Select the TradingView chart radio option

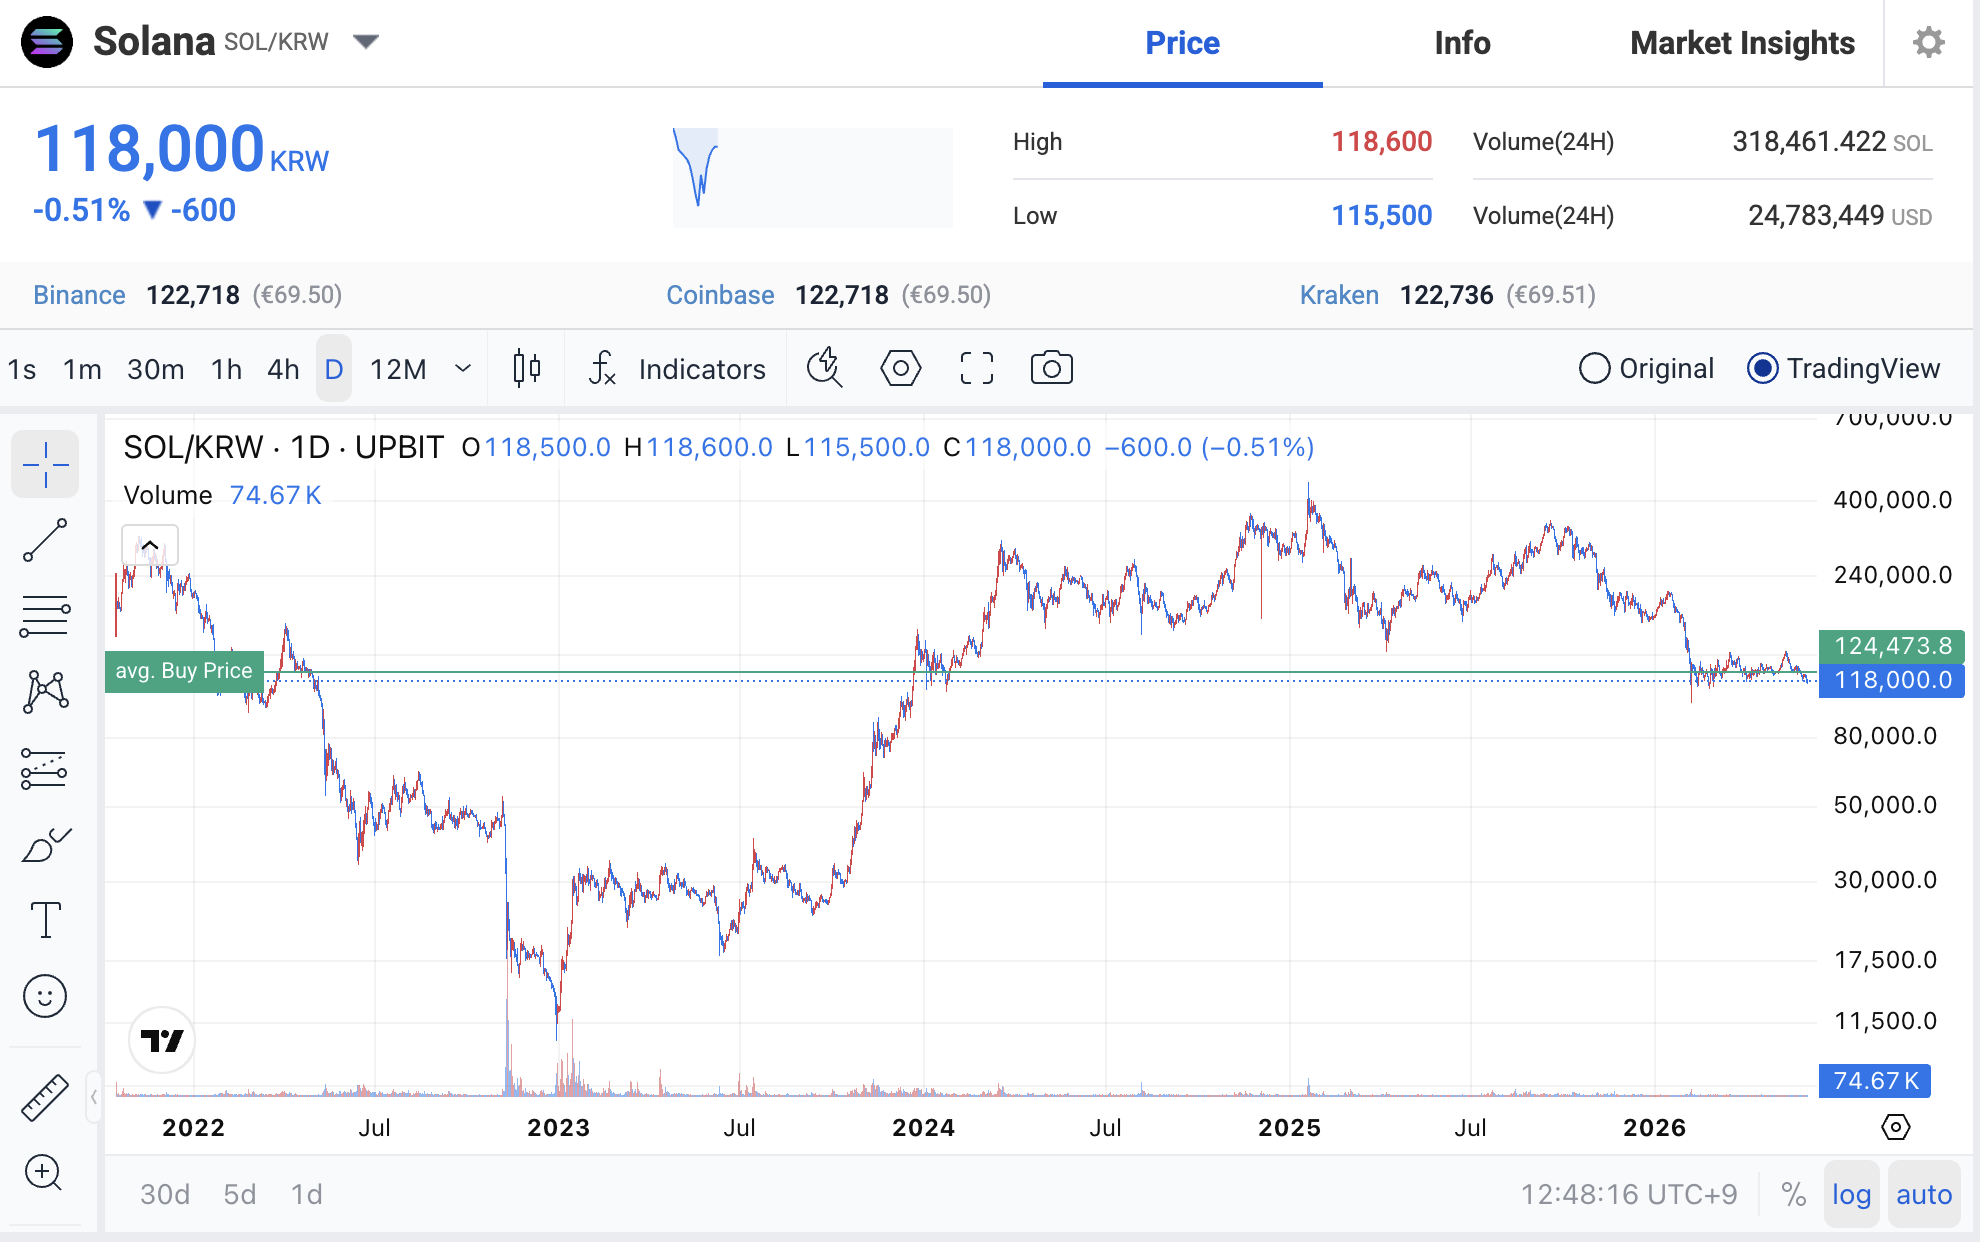tap(1844, 369)
